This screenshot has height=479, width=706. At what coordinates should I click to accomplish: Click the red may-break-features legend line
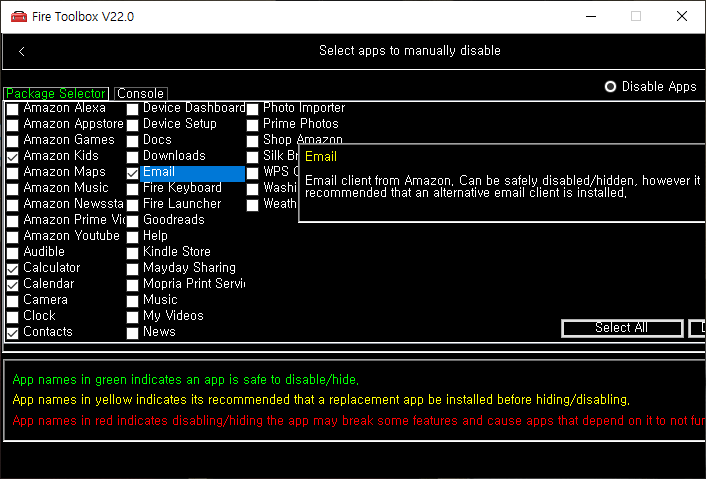pos(359,421)
